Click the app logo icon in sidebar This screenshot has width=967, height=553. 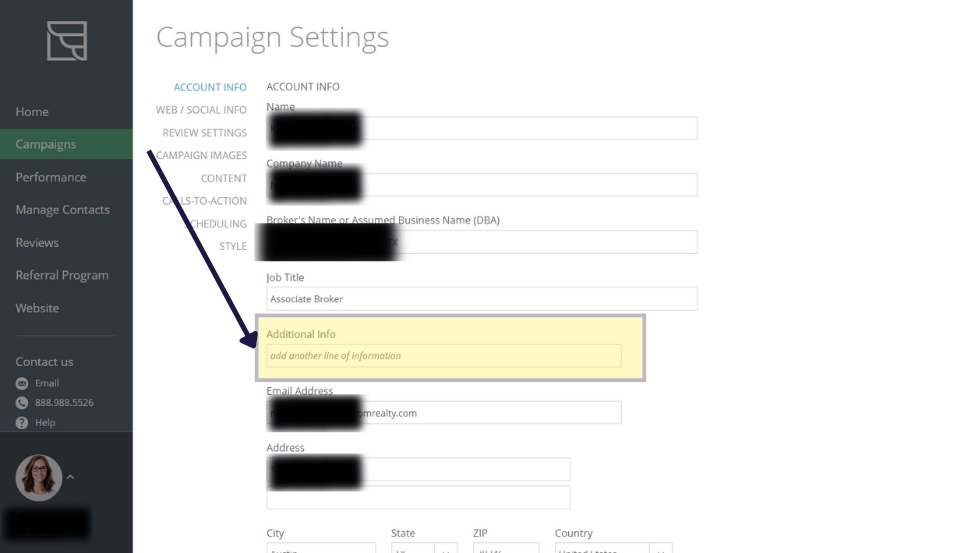coord(67,41)
